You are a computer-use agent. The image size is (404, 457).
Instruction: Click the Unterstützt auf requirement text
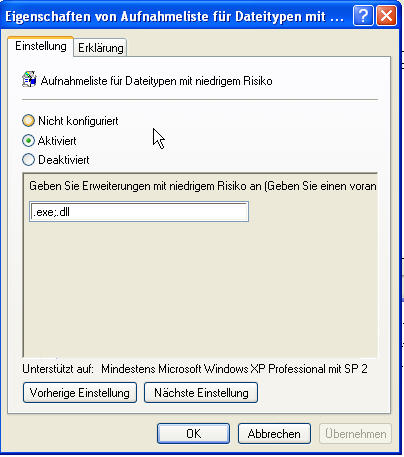[x=195, y=369]
